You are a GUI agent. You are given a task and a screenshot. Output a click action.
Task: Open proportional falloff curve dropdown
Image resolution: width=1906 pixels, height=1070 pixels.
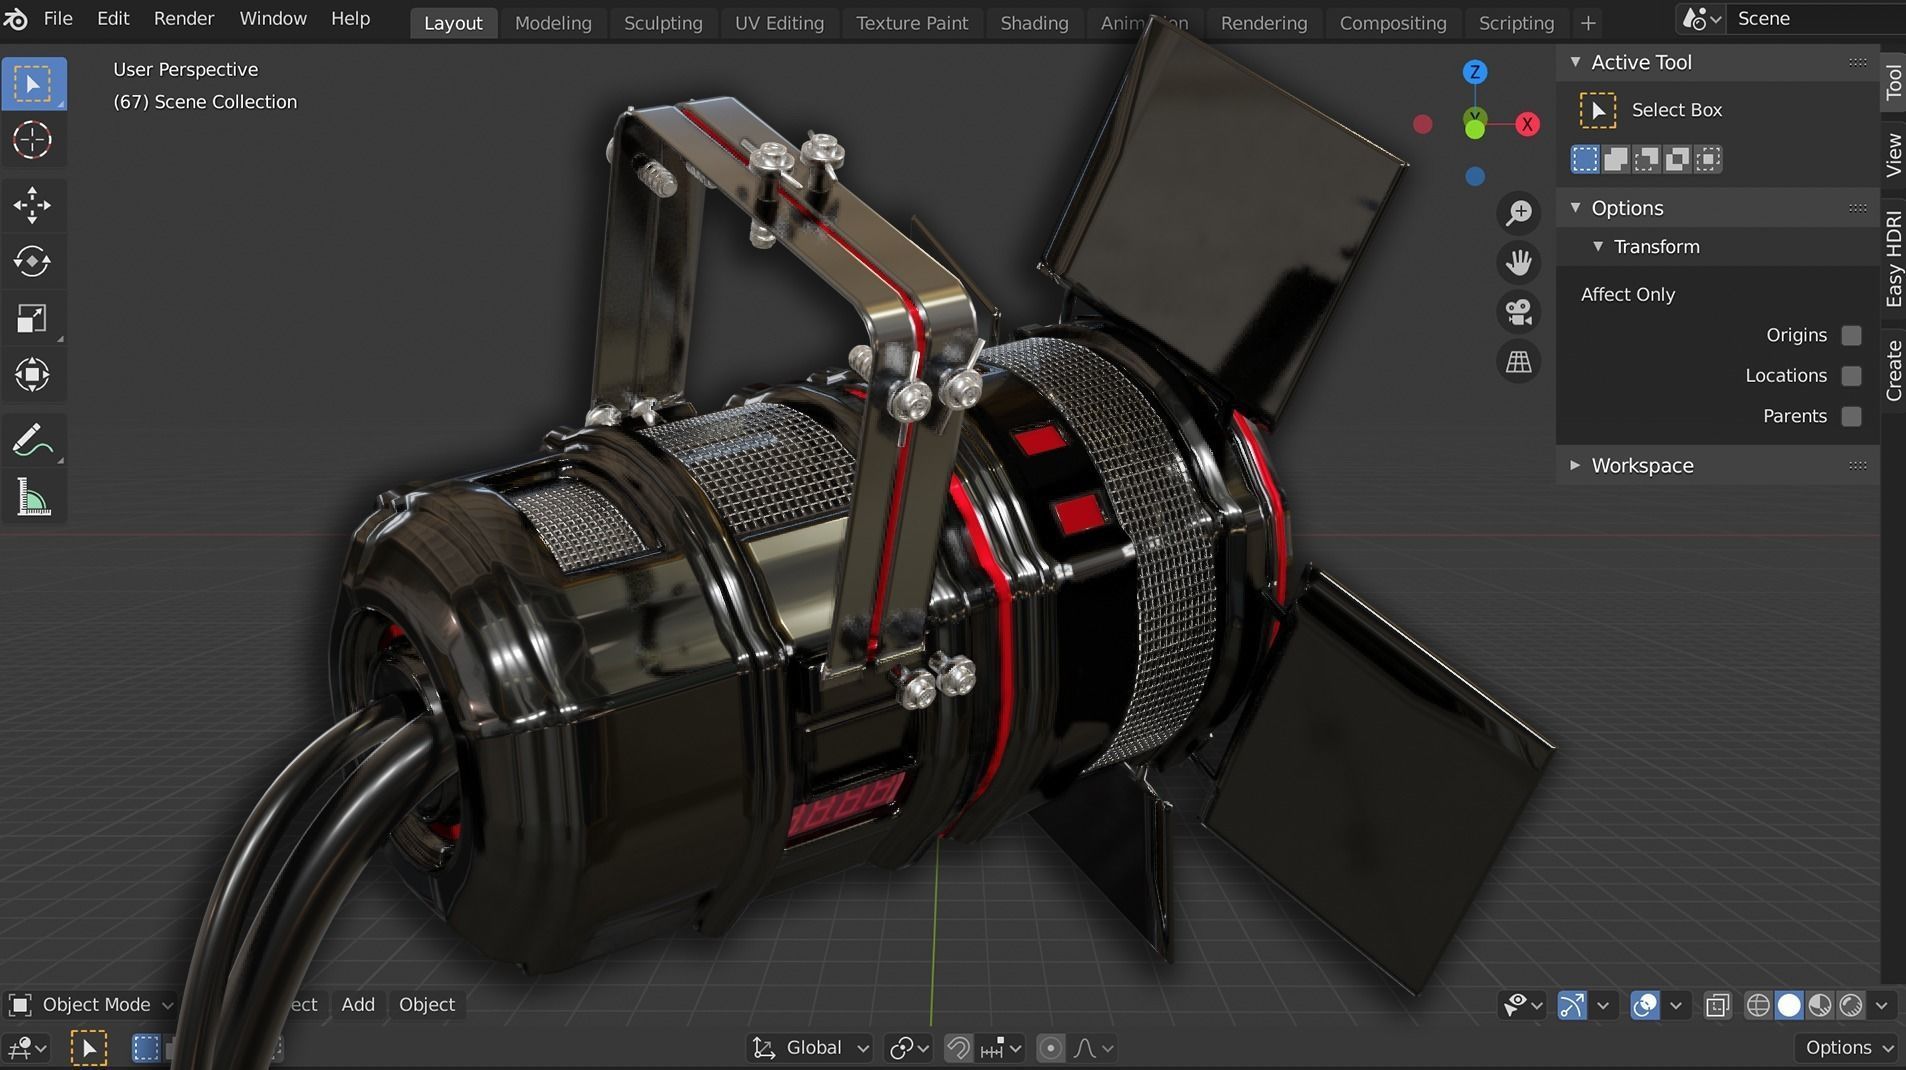point(1094,1048)
